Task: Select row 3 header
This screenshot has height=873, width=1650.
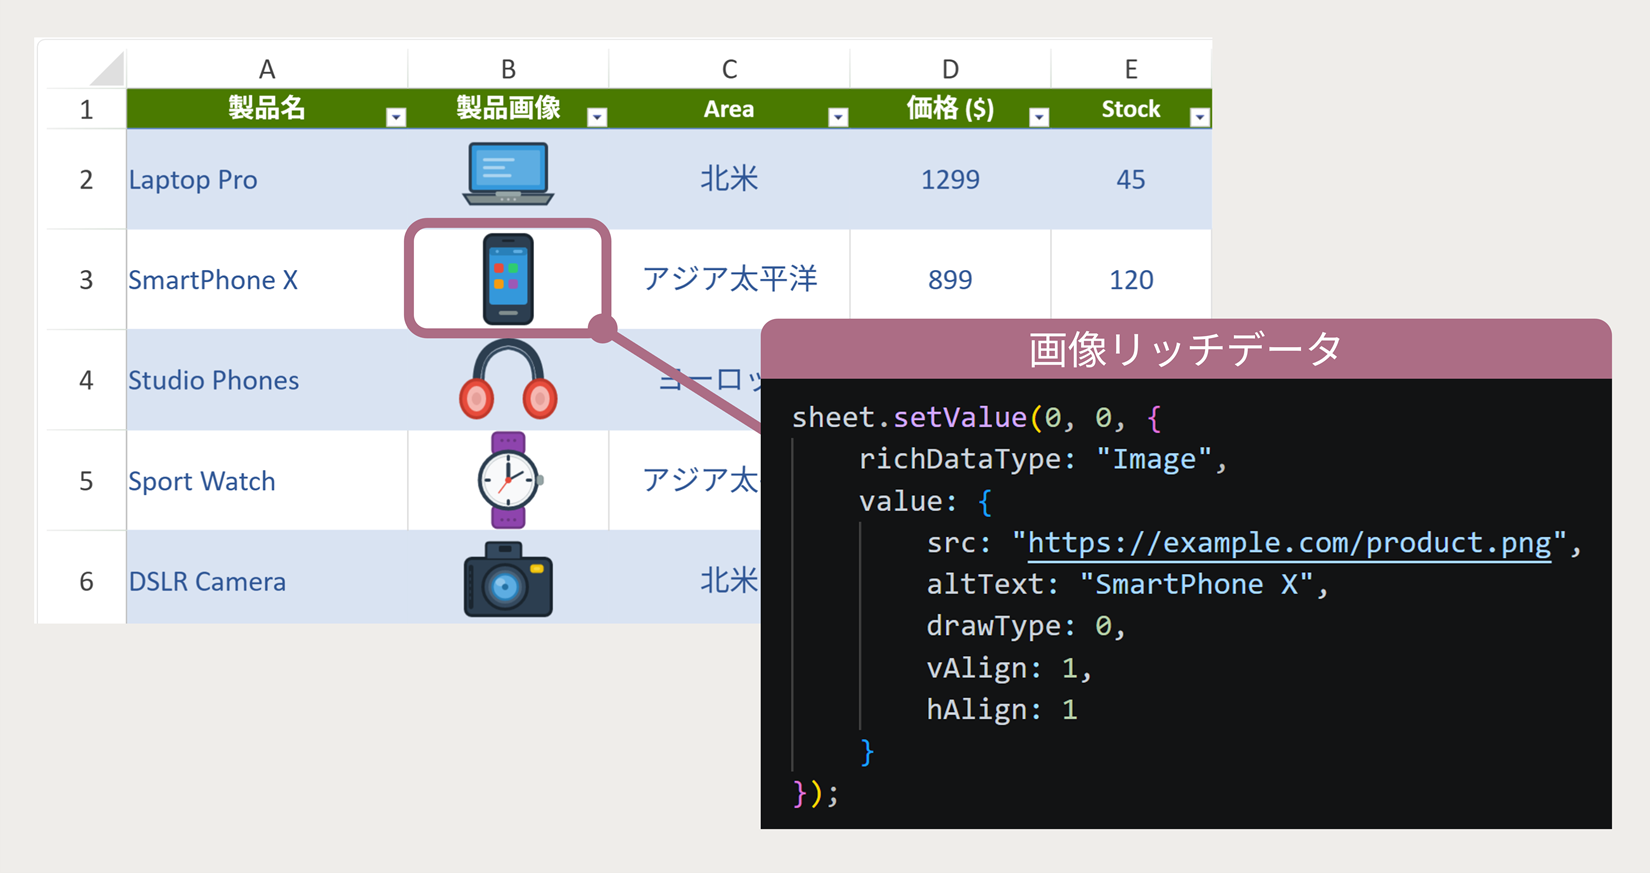Action: pos(86,279)
